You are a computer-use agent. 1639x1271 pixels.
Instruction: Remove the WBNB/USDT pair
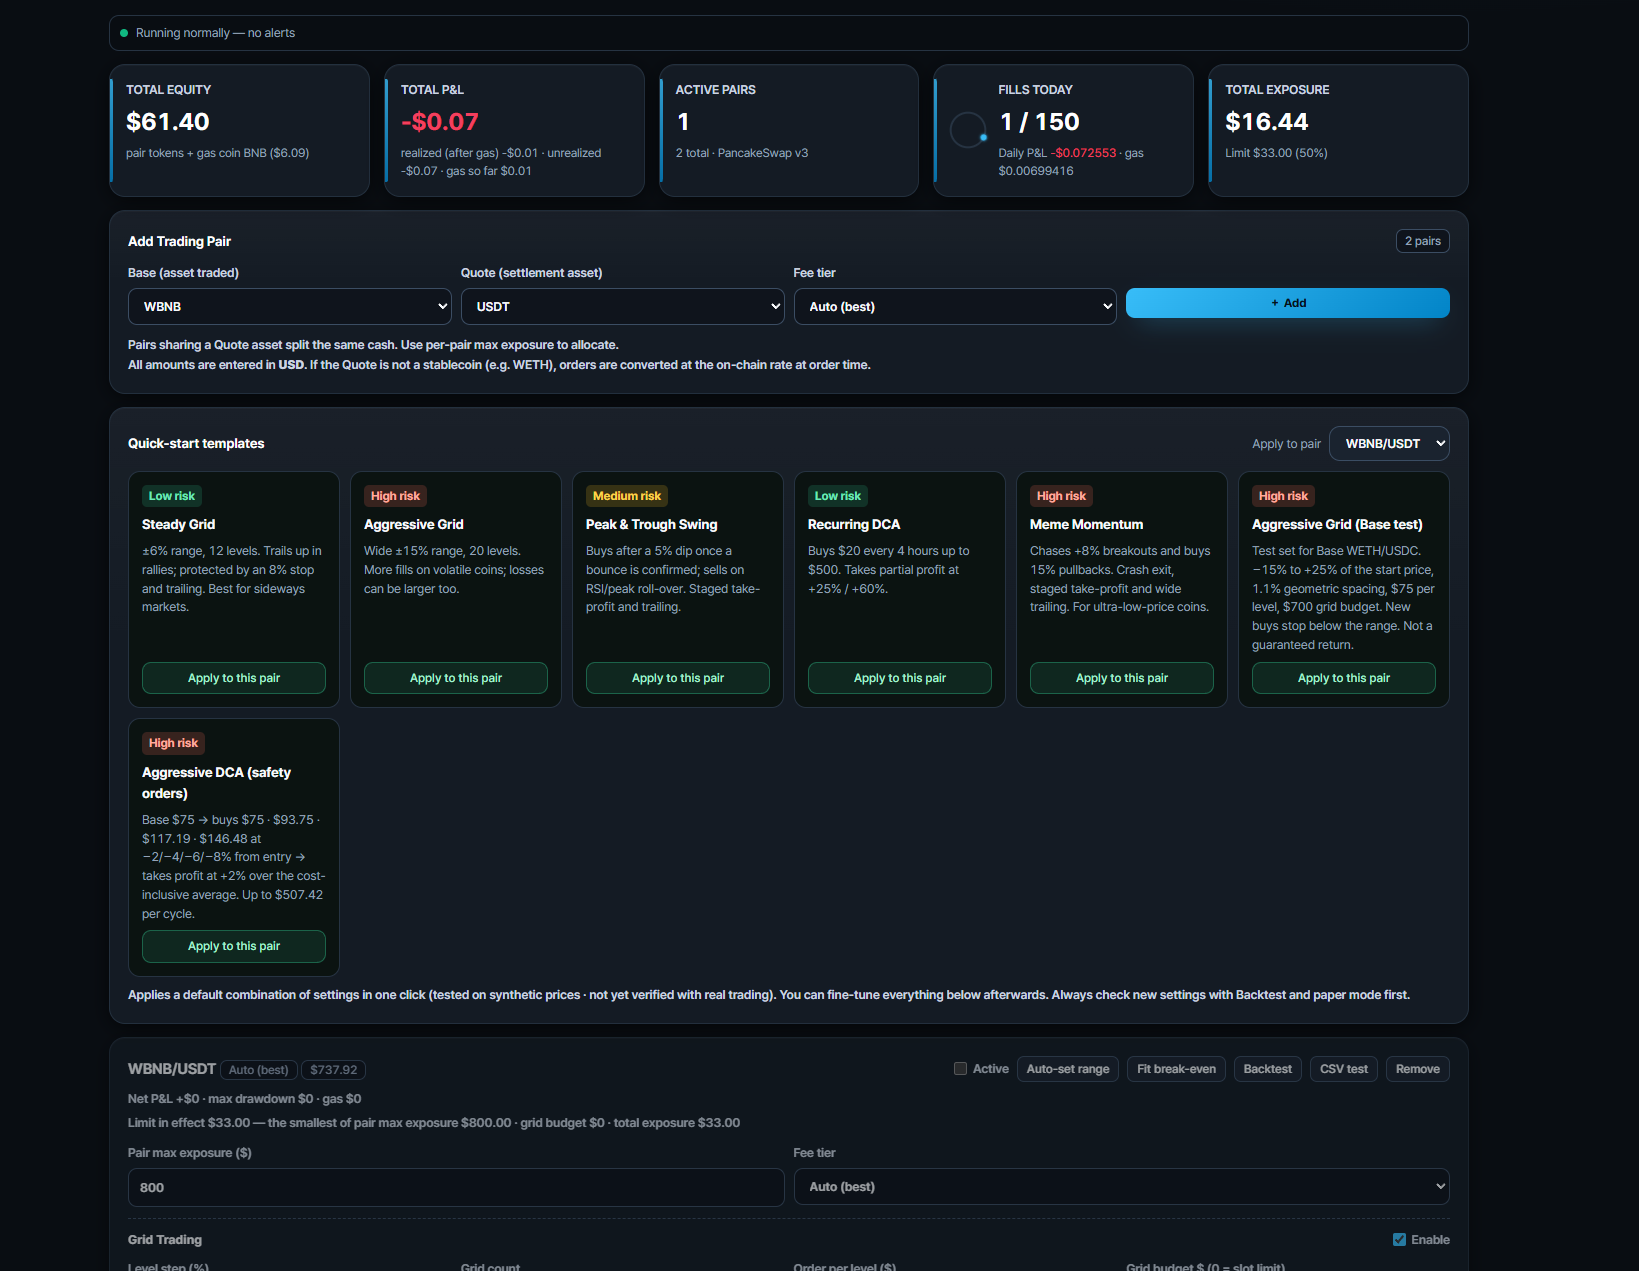pos(1418,1069)
